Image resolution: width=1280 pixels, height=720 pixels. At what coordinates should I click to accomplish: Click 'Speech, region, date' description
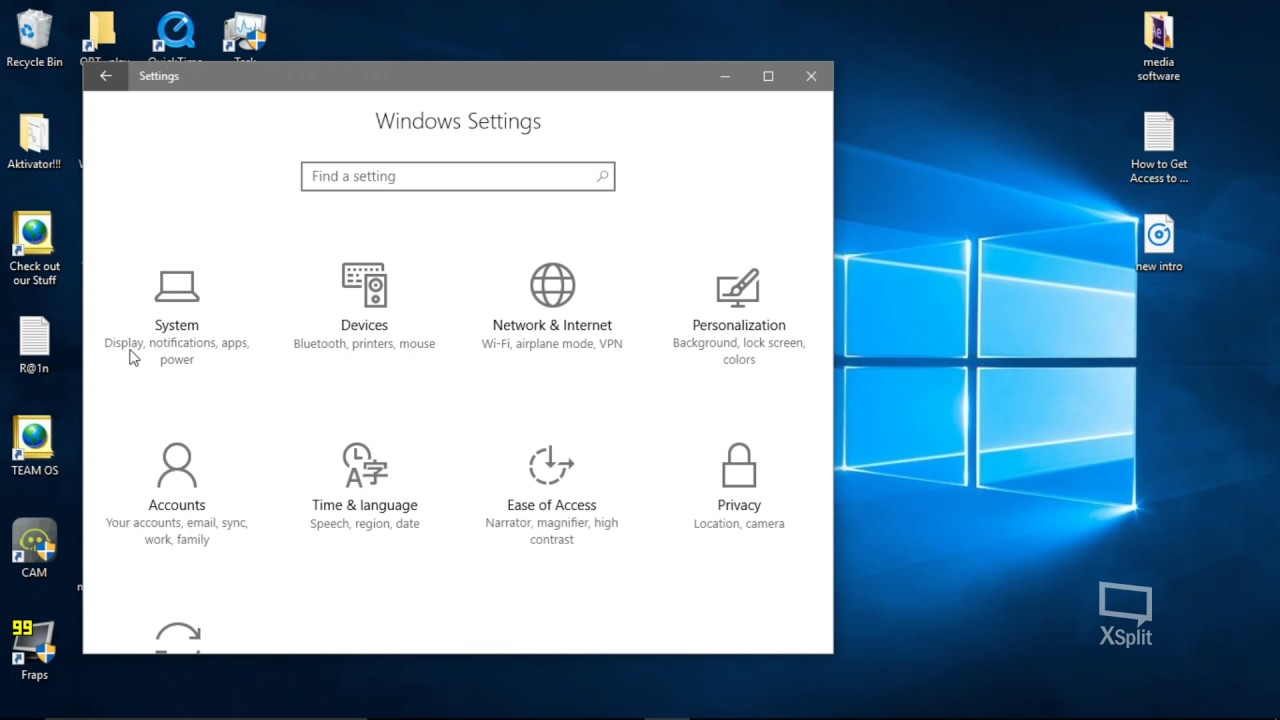365,524
